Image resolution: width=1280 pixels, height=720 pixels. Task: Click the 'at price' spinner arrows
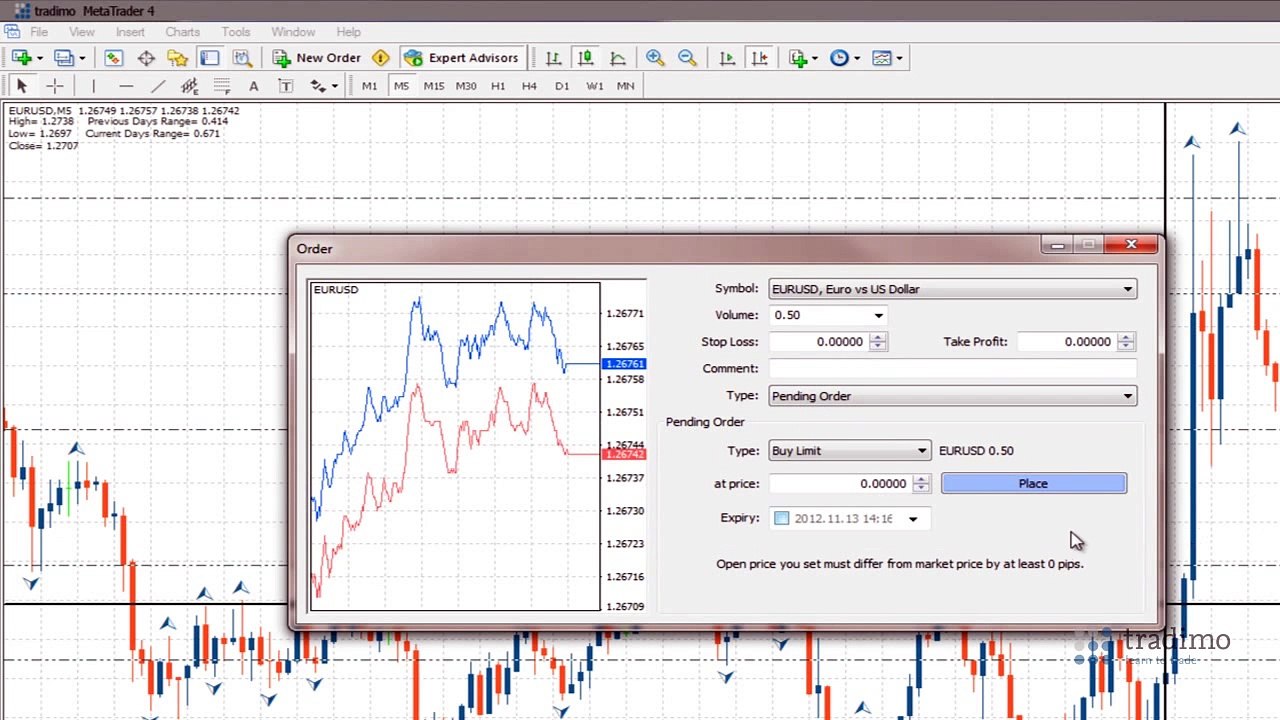click(x=921, y=484)
